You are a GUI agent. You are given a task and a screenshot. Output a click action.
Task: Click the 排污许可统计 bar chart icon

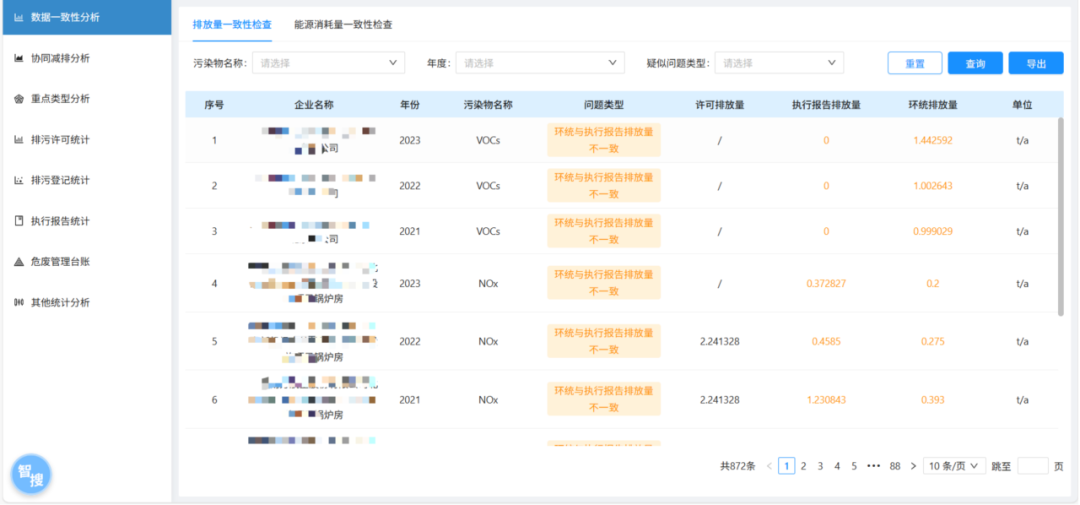[x=18, y=140]
